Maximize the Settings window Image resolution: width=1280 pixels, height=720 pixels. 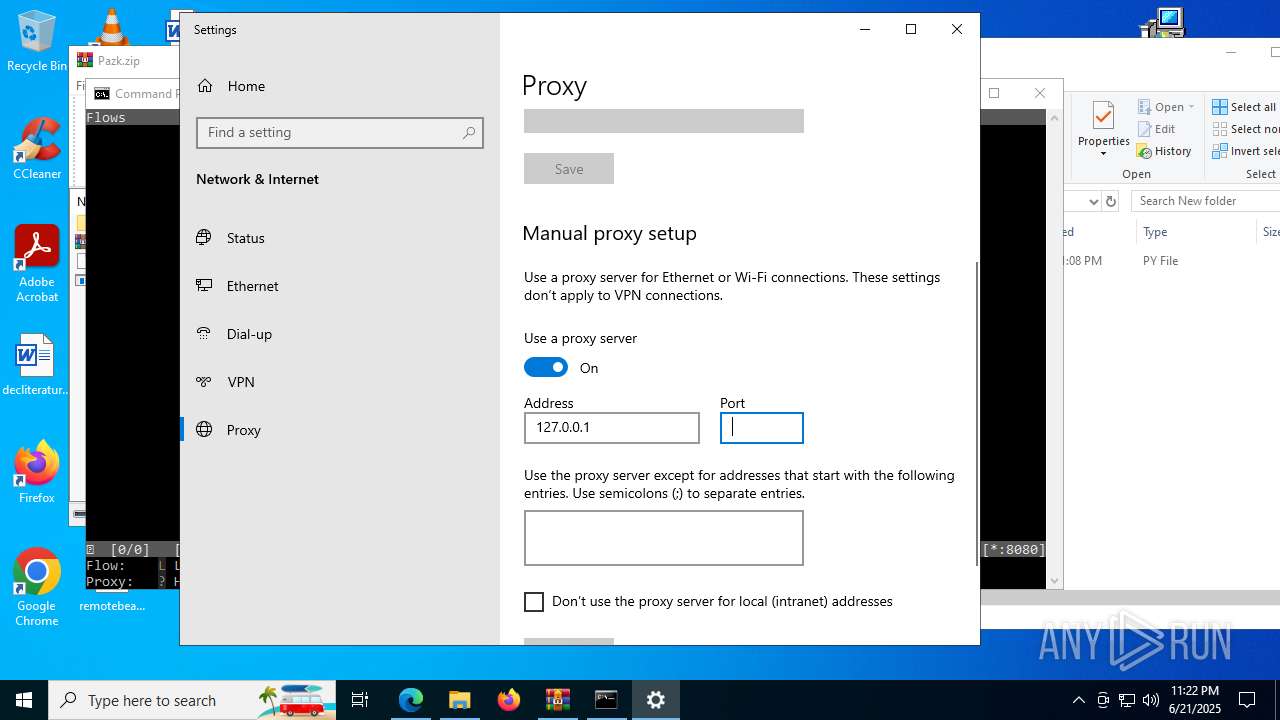(911, 30)
